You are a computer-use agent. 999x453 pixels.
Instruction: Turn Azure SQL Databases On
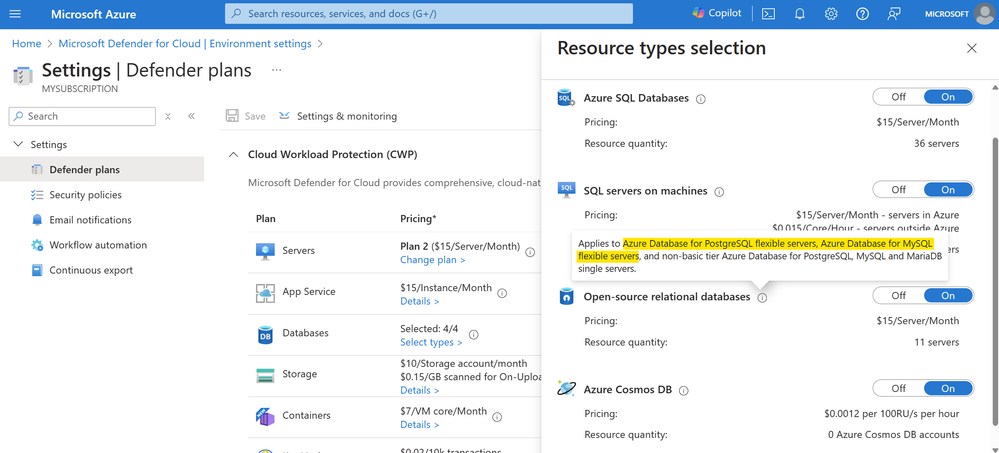coord(948,97)
